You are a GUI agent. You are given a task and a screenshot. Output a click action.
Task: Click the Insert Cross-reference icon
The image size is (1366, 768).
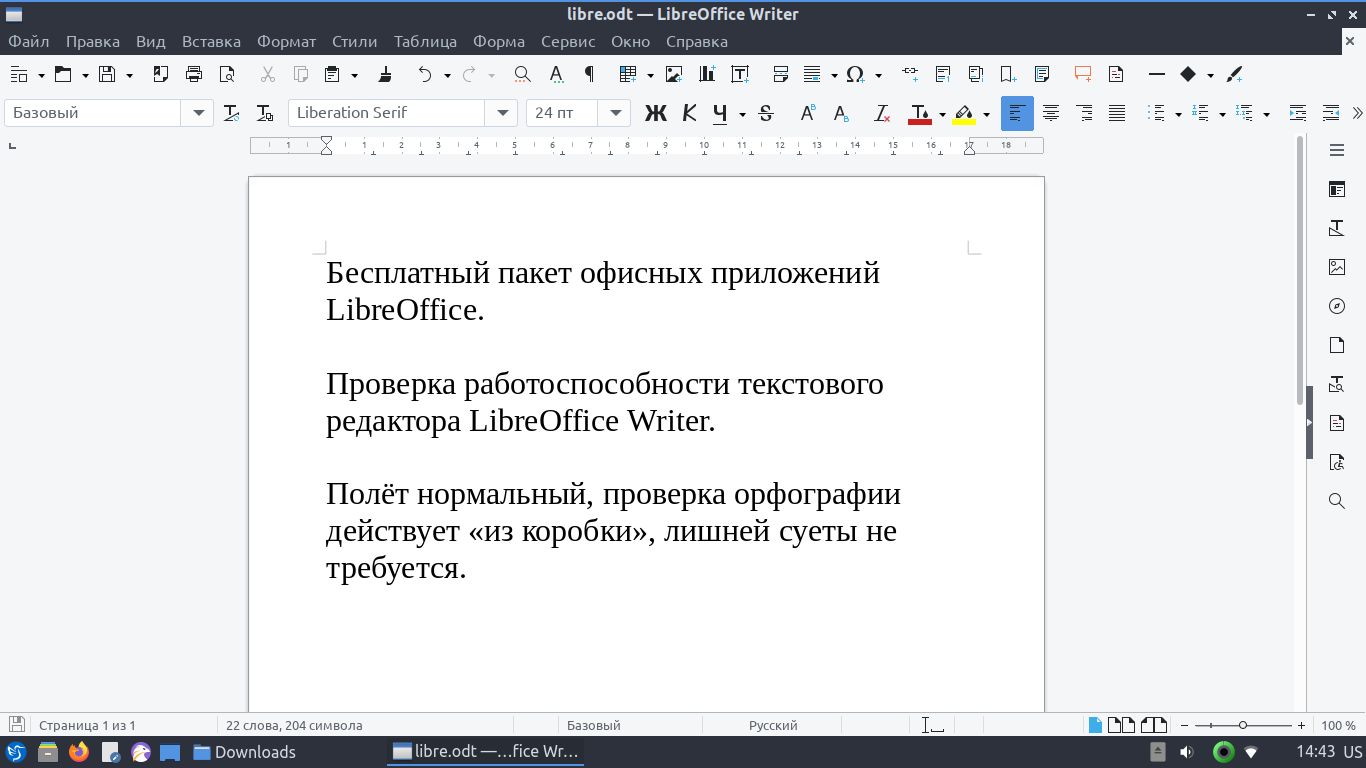pyautogui.click(x=1042, y=74)
